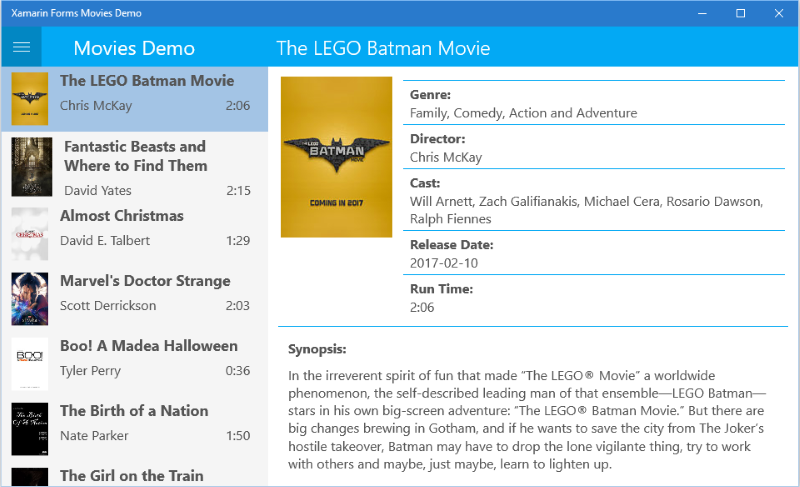The width and height of the screenshot is (800, 487).
Task: Open the hamburger menu
Action: pyautogui.click(x=21, y=47)
